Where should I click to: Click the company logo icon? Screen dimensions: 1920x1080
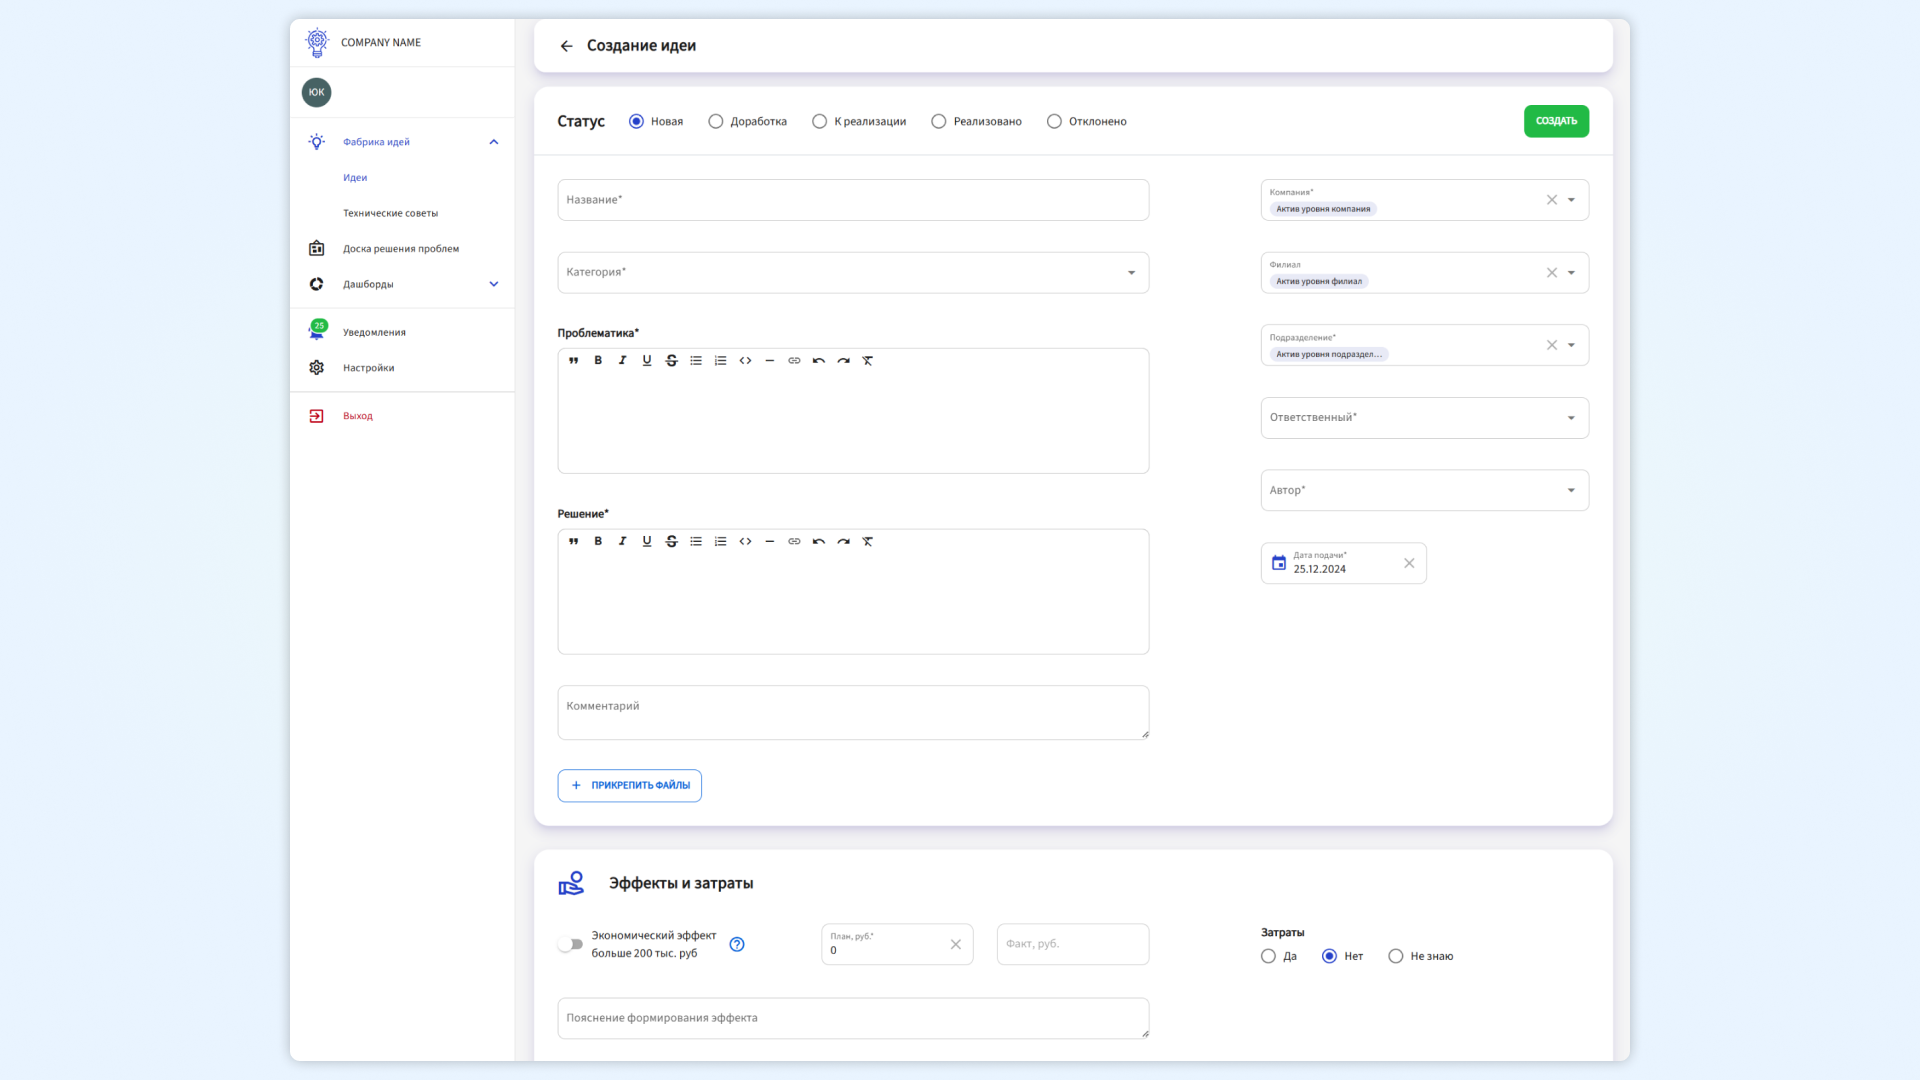coord(317,42)
